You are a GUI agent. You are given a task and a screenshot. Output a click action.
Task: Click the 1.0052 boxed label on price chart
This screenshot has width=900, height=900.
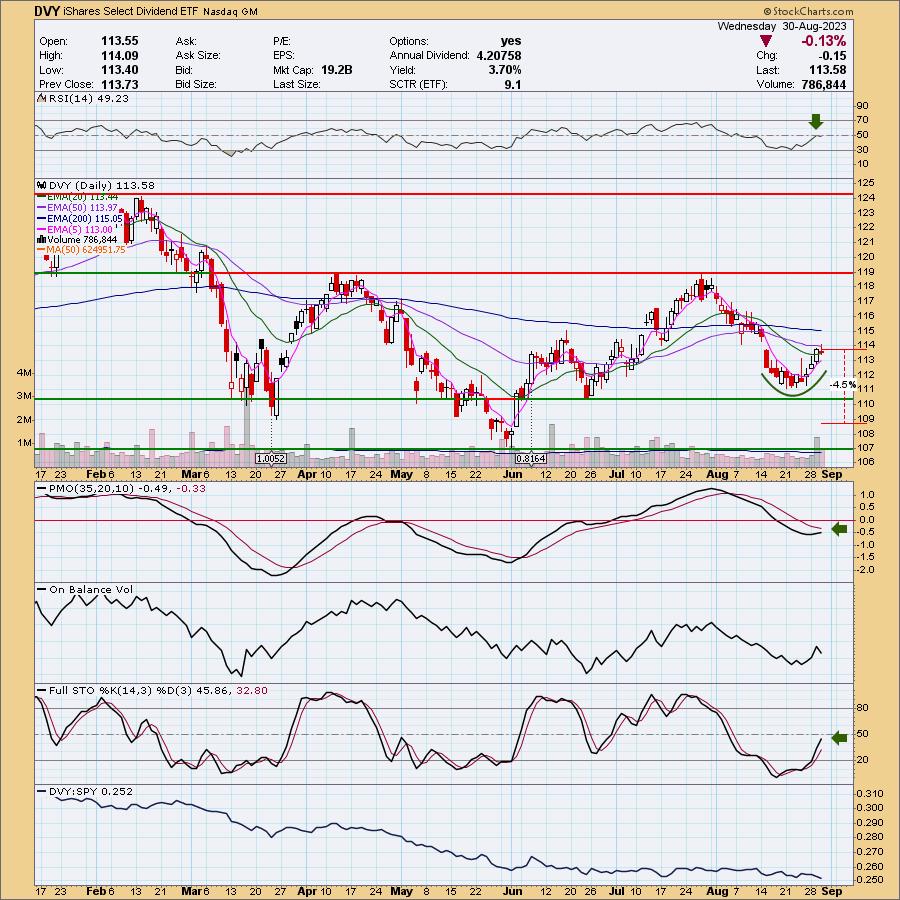pyautogui.click(x=271, y=459)
